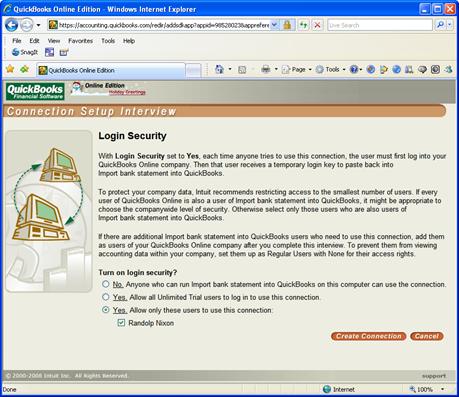Click inside the Live Search box
This screenshot has height=397, width=459.
click(380, 25)
